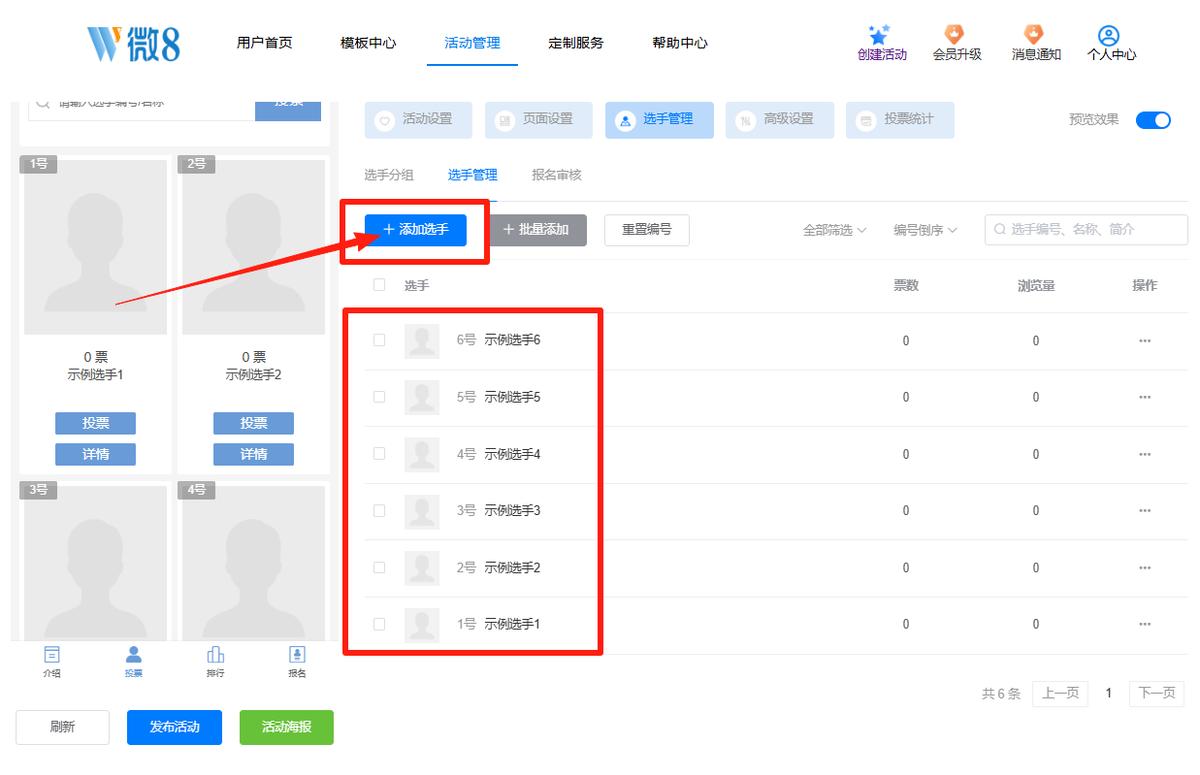The image size is (1200, 775).
Task: Go to 下一页 in pagination
Action: 1157,694
